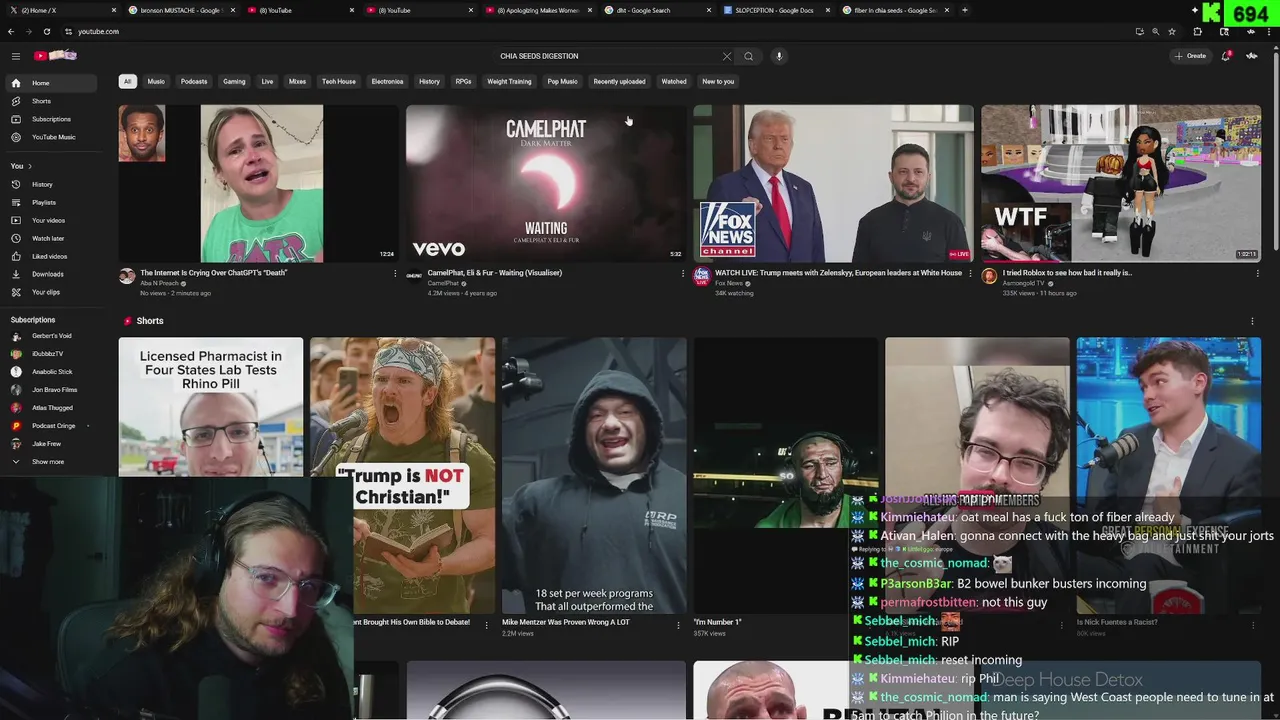The width and height of the screenshot is (1280, 720).
Task: Open Trump is NOT Christian short
Action: pyautogui.click(x=402, y=475)
